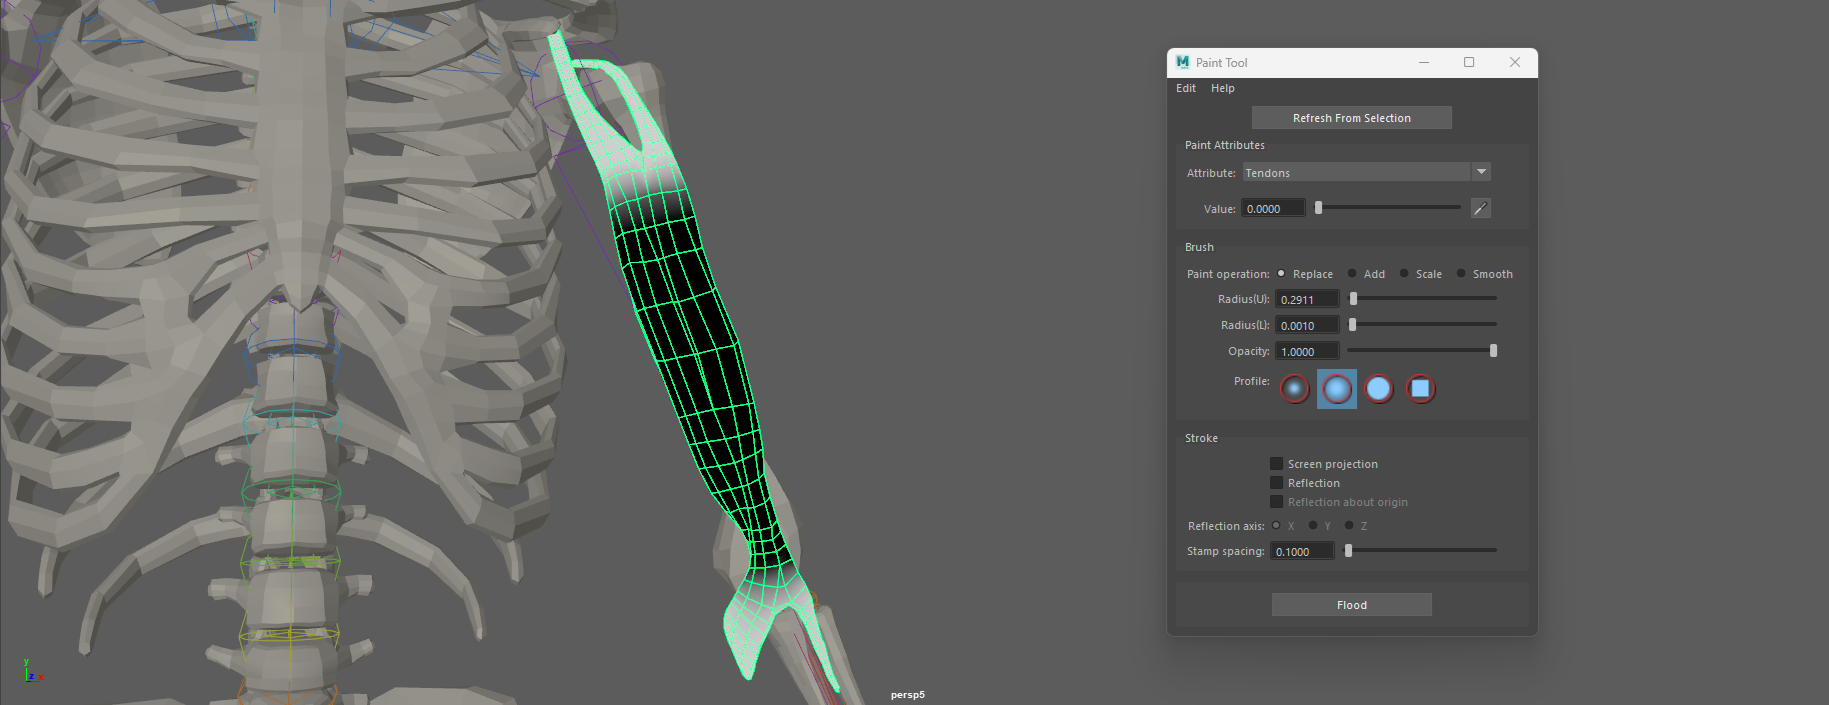Viewport: 1829px width, 705px height.
Task: Click the Maya logo in title bar
Action: pos(1183,62)
